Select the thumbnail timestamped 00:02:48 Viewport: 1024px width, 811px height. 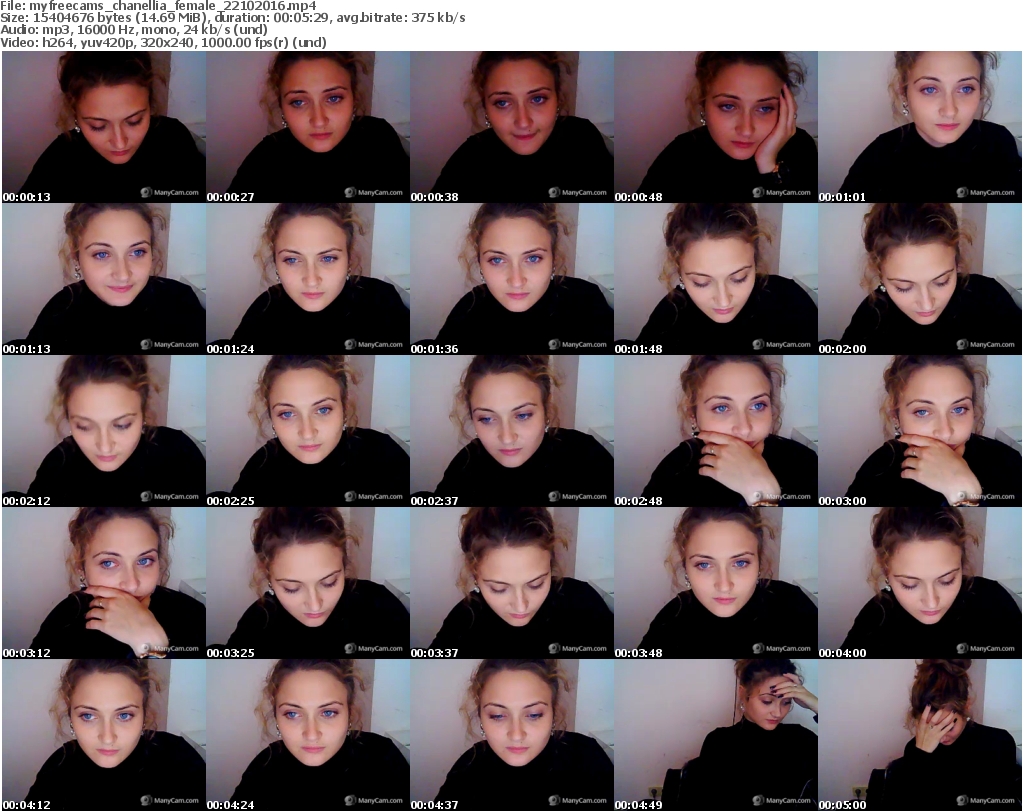[716, 432]
